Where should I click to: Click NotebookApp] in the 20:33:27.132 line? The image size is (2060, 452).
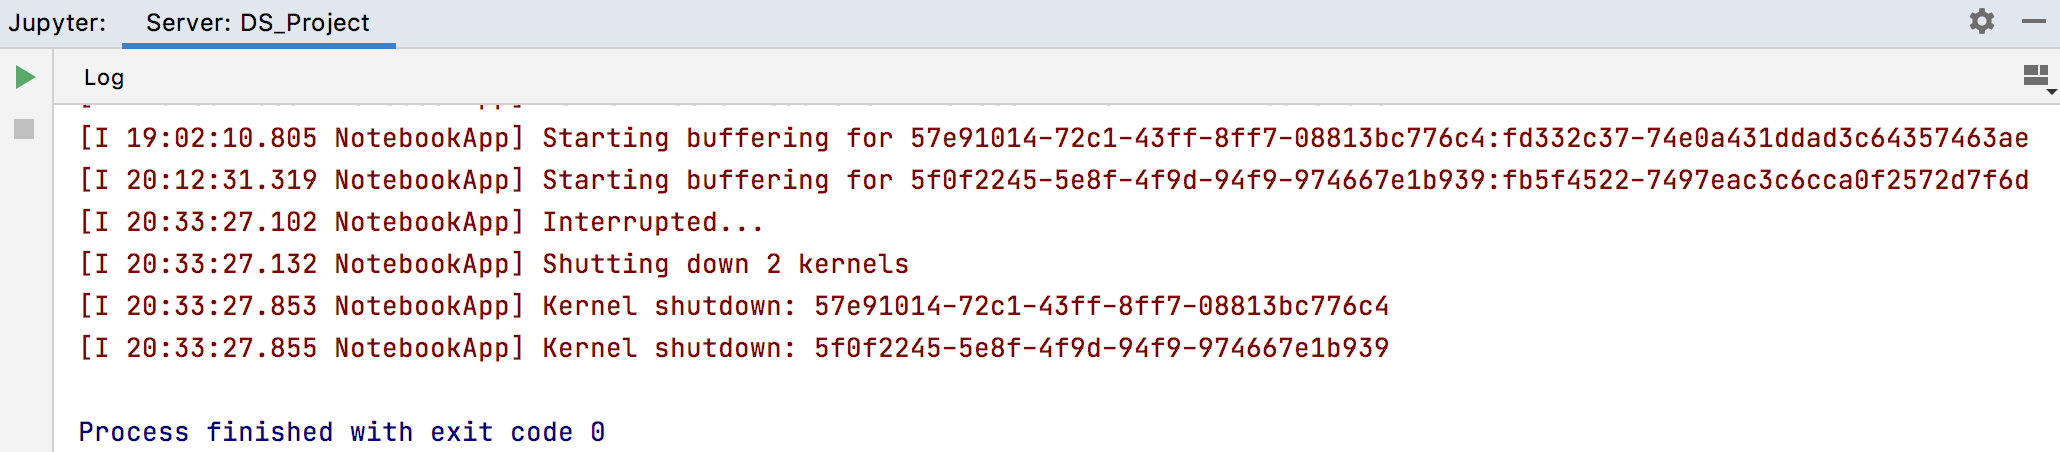point(430,264)
